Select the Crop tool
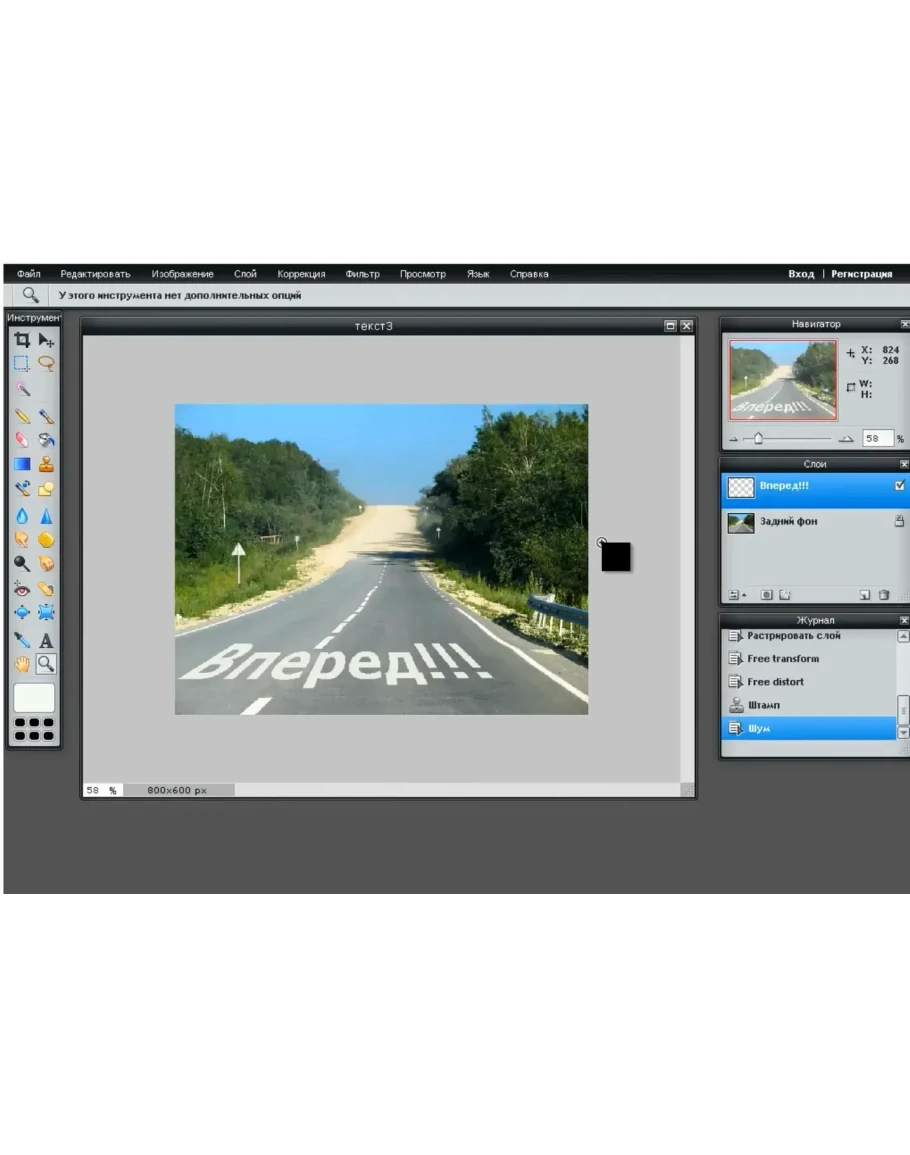Image resolution: width=910 pixels, height=1155 pixels. [x=21, y=340]
